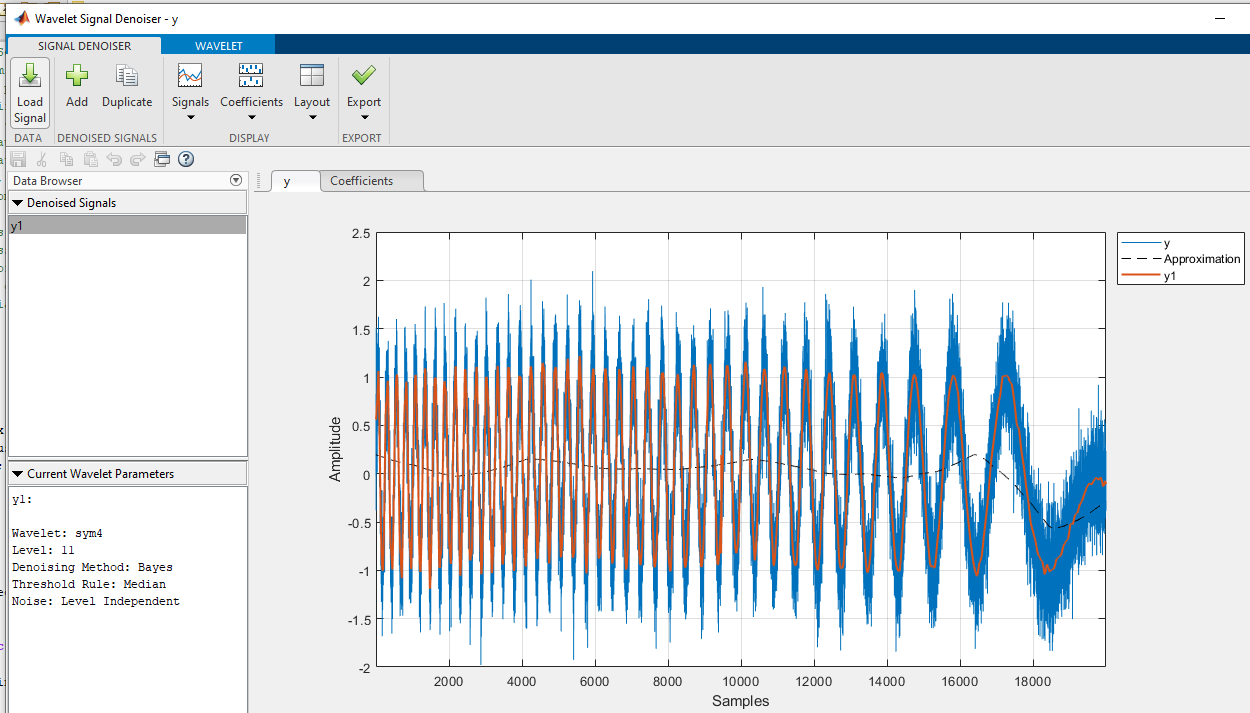Image resolution: width=1250 pixels, height=713 pixels.
Task: Collapse the Current Wavelet Parameters section
Action: tap(18, 474)
